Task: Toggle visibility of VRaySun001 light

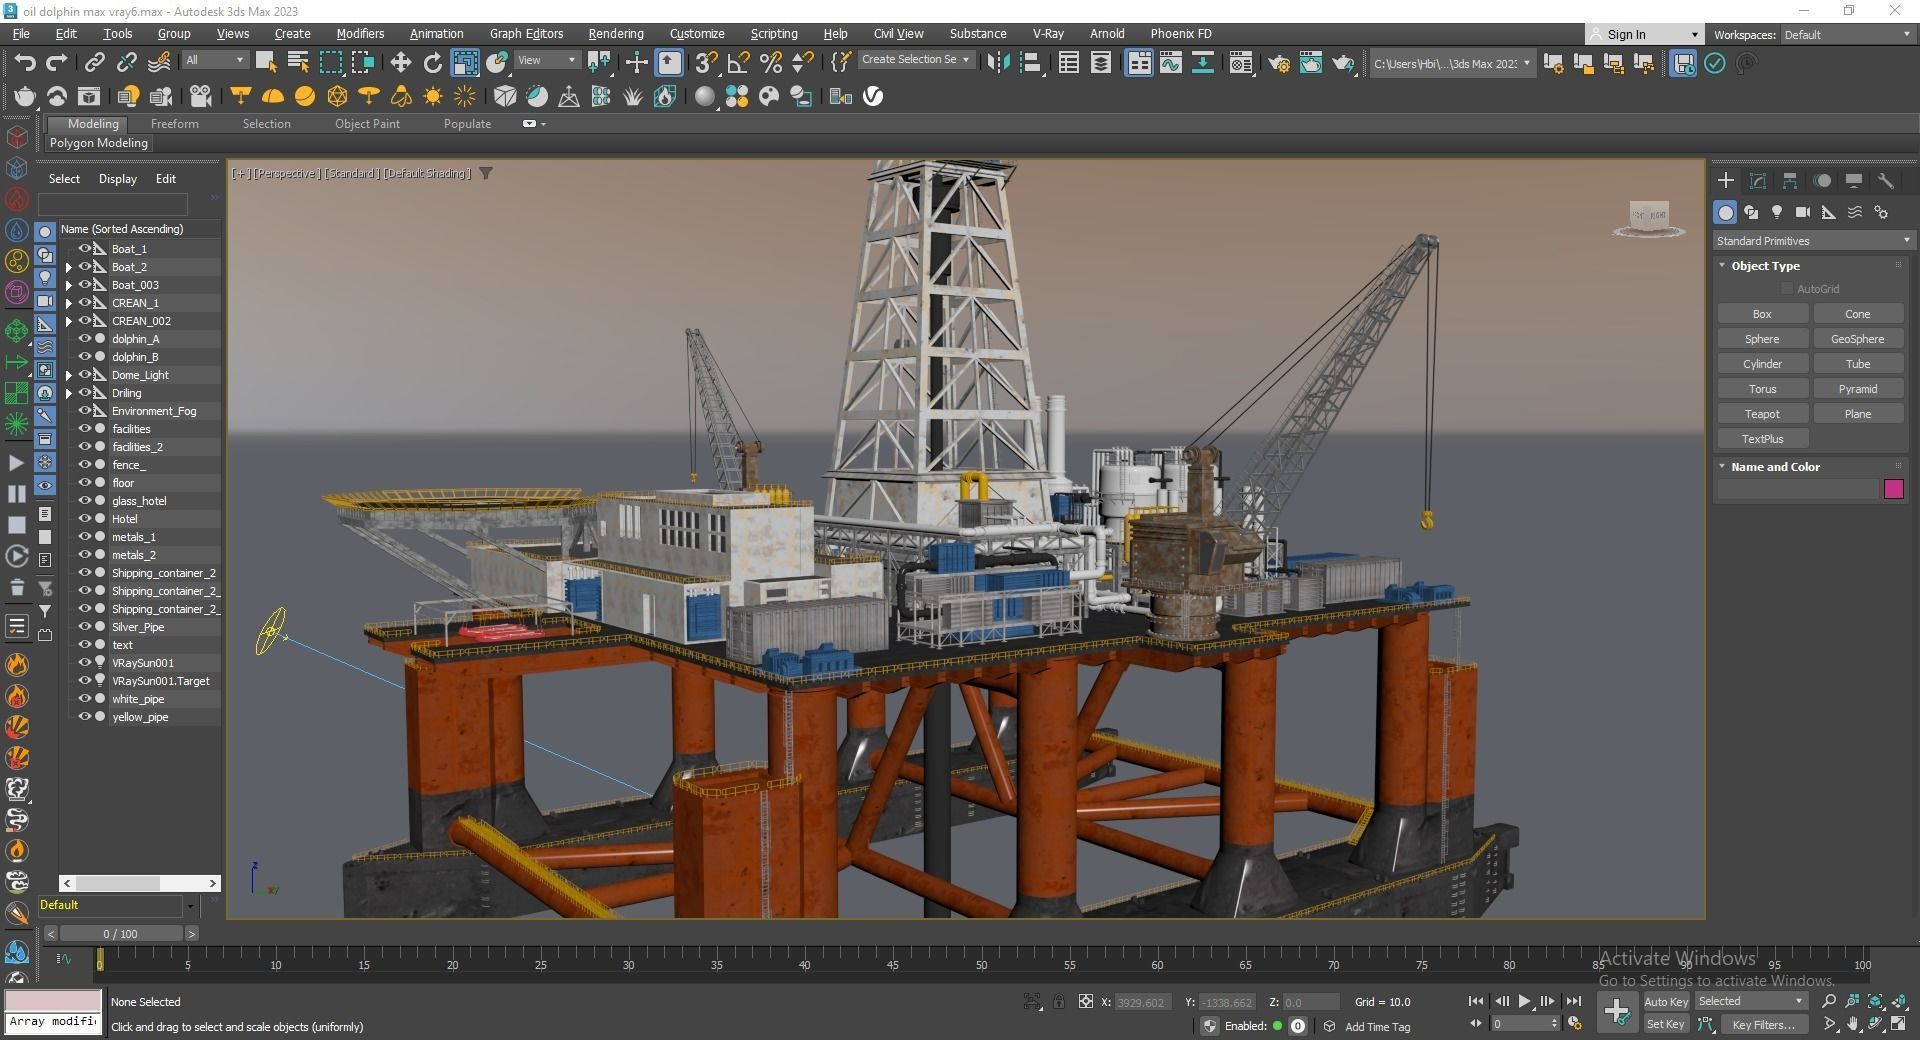Action: 85,663
